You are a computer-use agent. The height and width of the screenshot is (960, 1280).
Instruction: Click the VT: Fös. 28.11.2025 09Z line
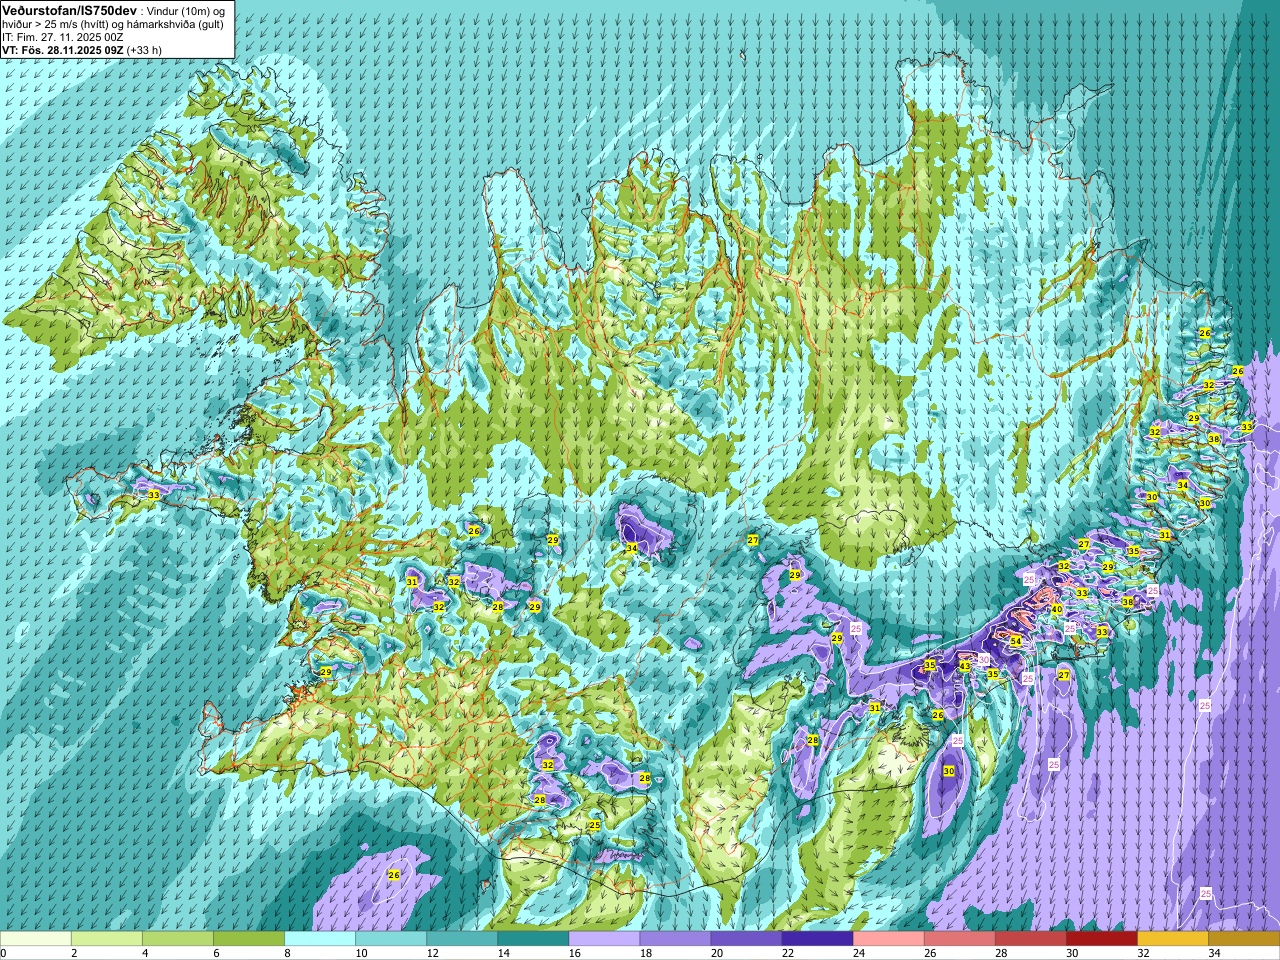(x=82, y=49)
